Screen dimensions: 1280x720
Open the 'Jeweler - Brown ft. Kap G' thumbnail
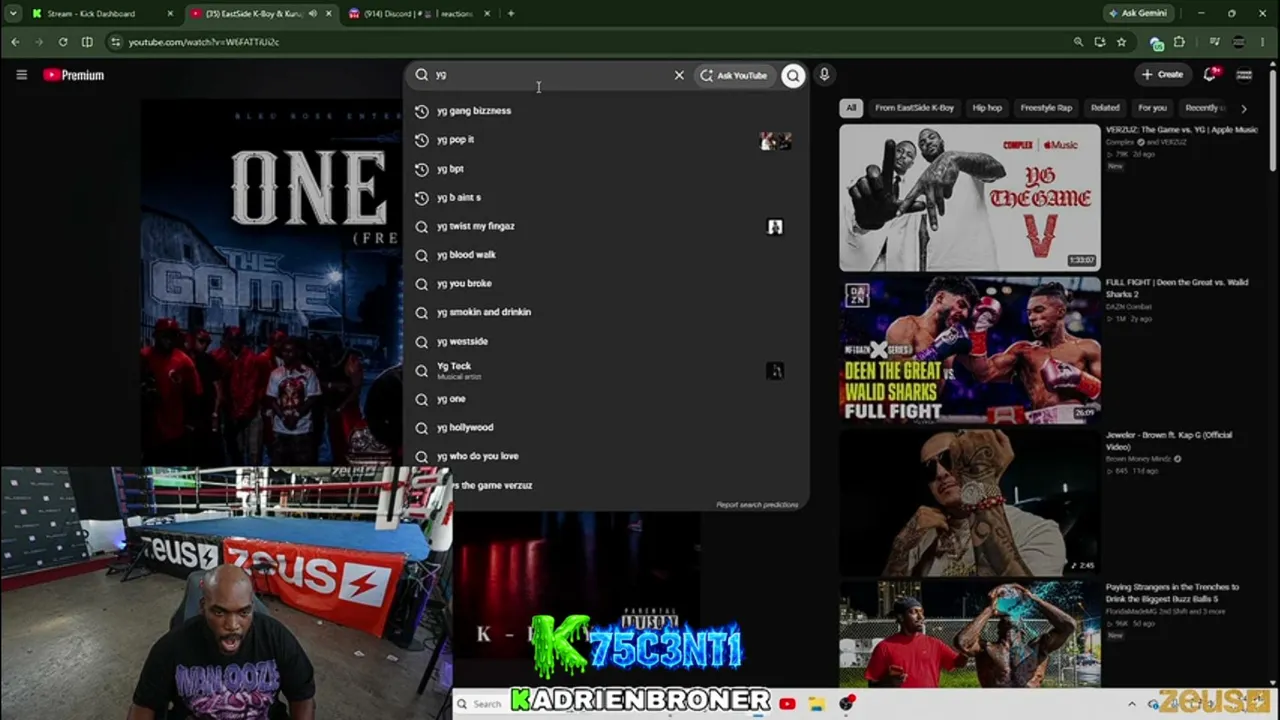tap(969, 503)
